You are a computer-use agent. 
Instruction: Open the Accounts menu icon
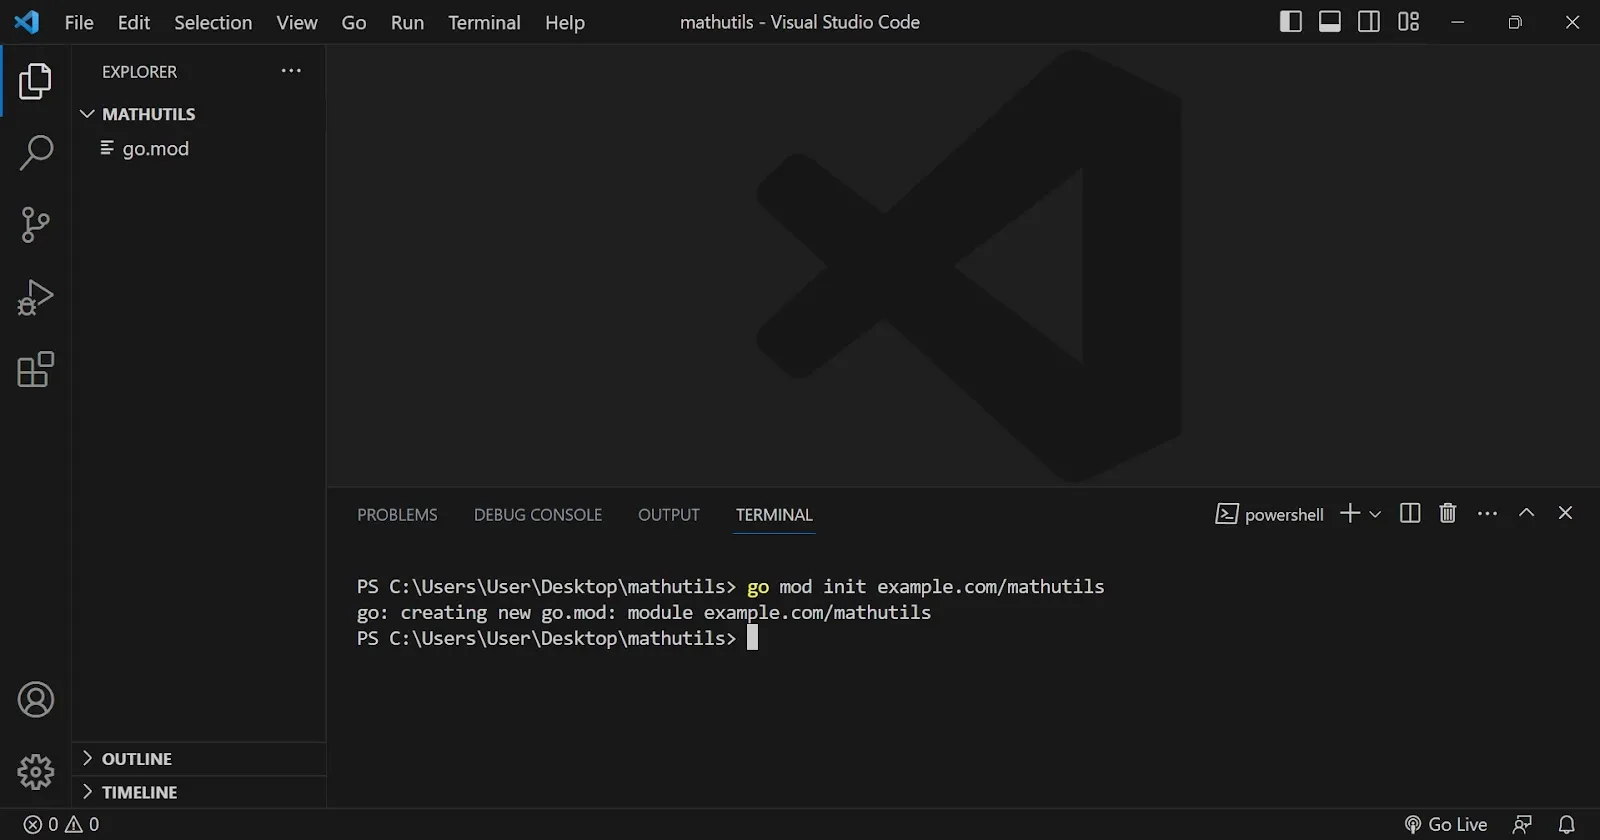(x=36, y=700)
